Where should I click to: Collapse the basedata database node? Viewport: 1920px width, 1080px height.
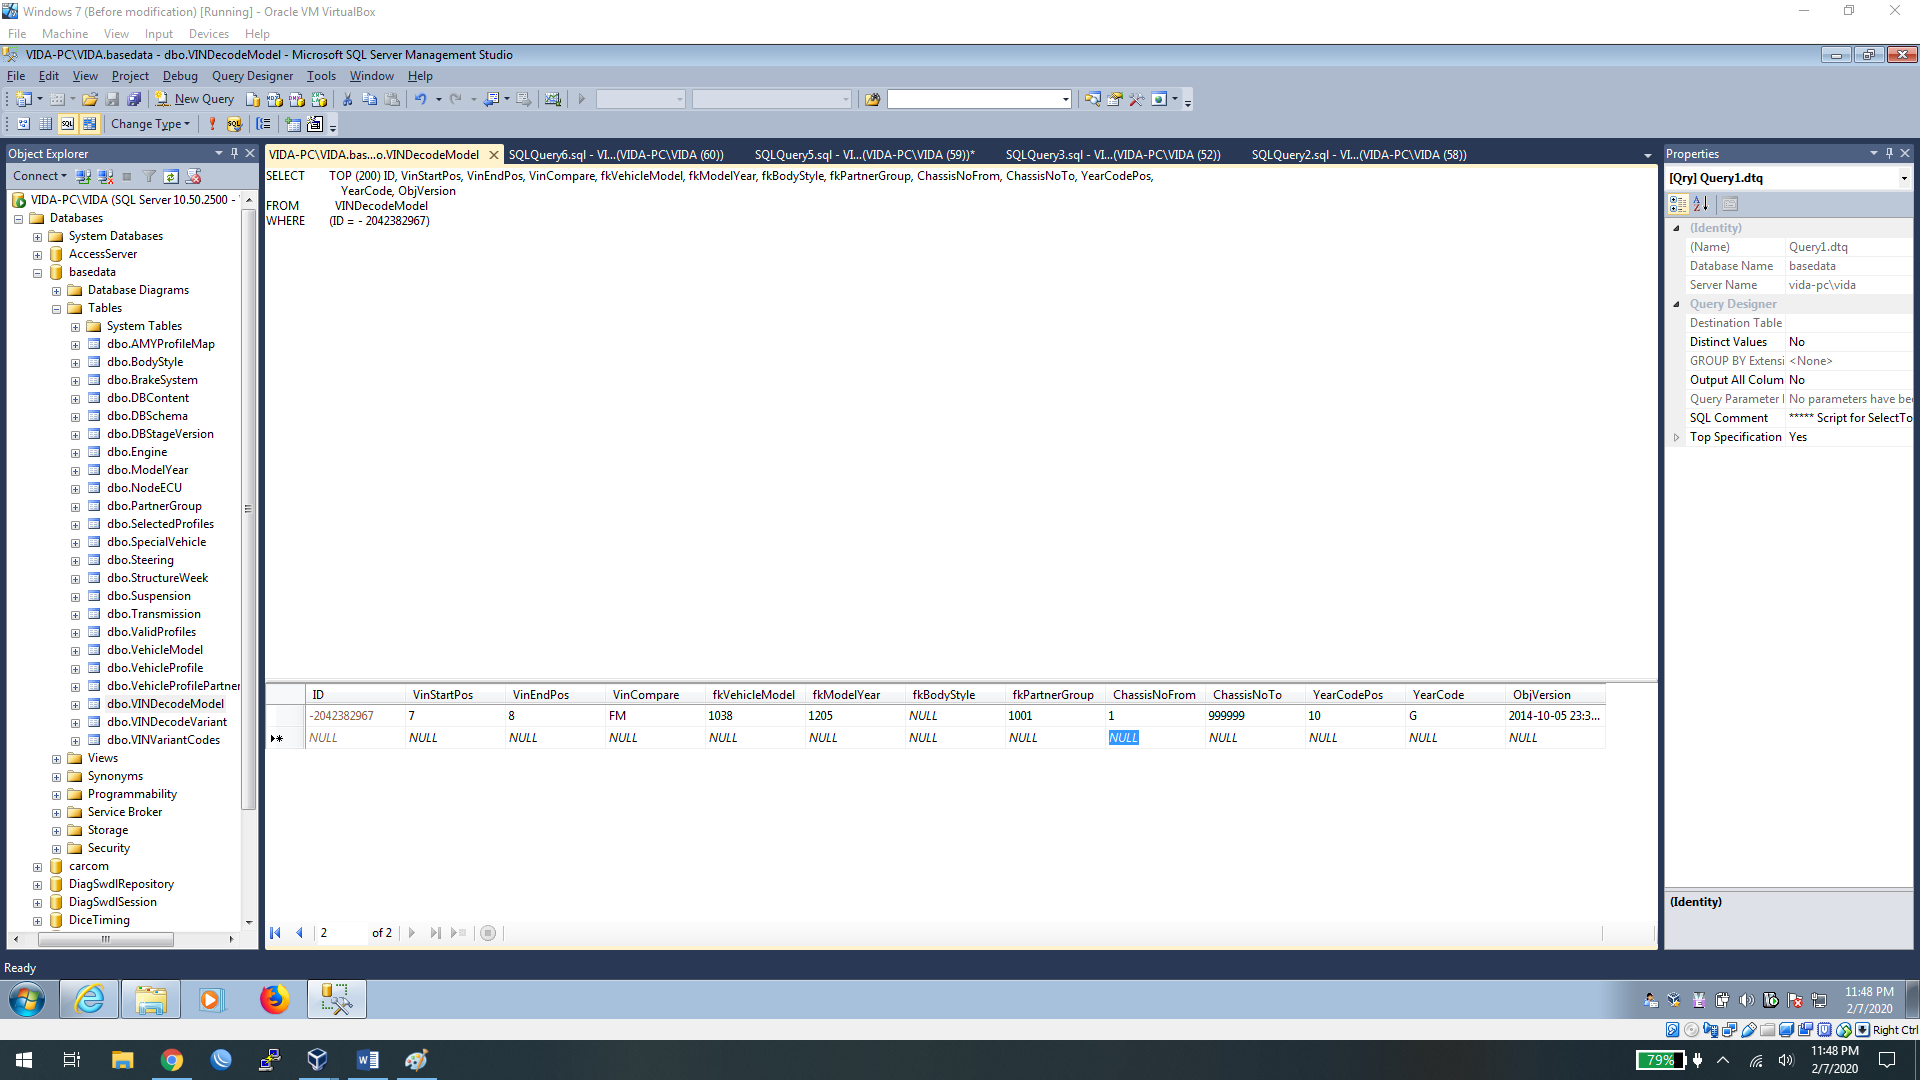37,273
